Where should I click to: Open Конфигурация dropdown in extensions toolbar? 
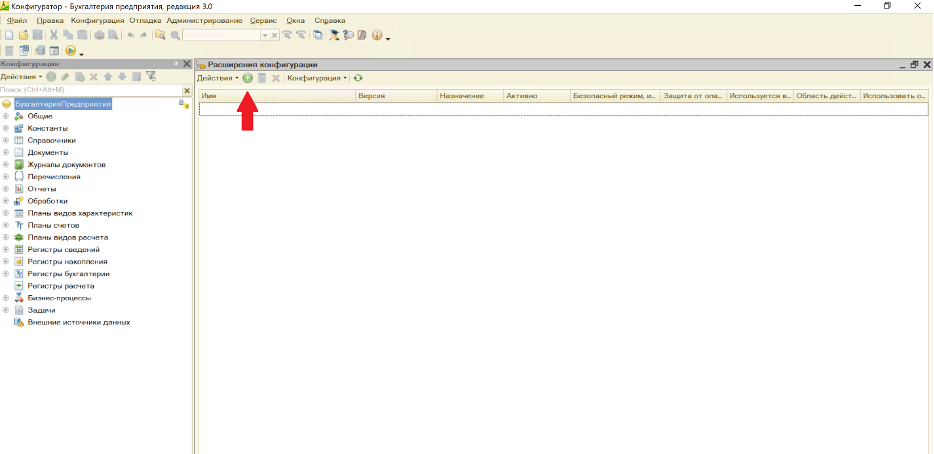pos(317,78)
